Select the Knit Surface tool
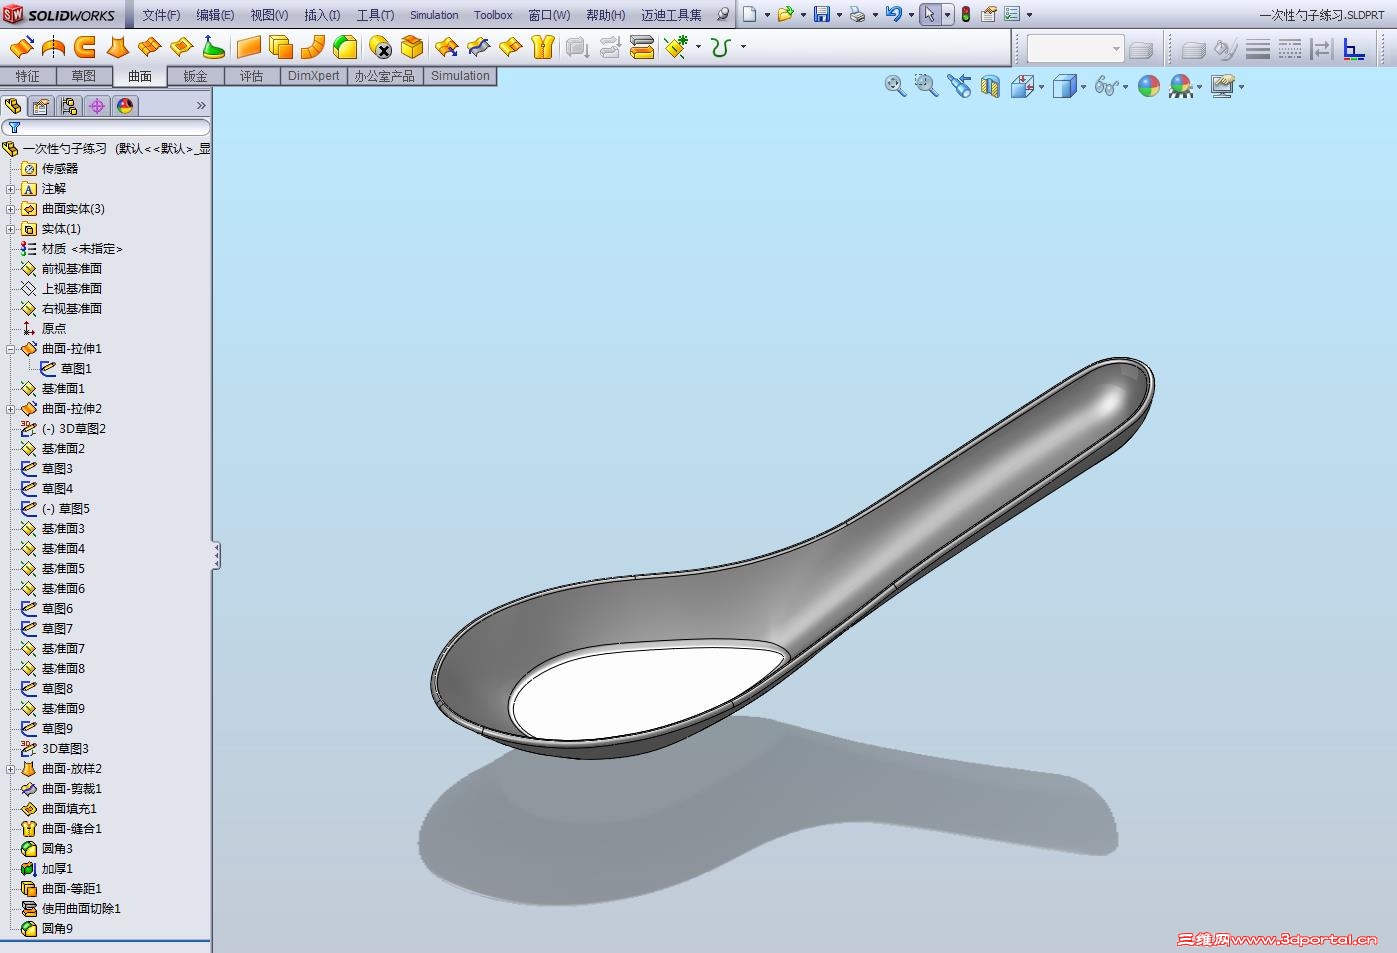Viewport: 1397px width, 953px height. pyautogui.click(x=543, y=47)
